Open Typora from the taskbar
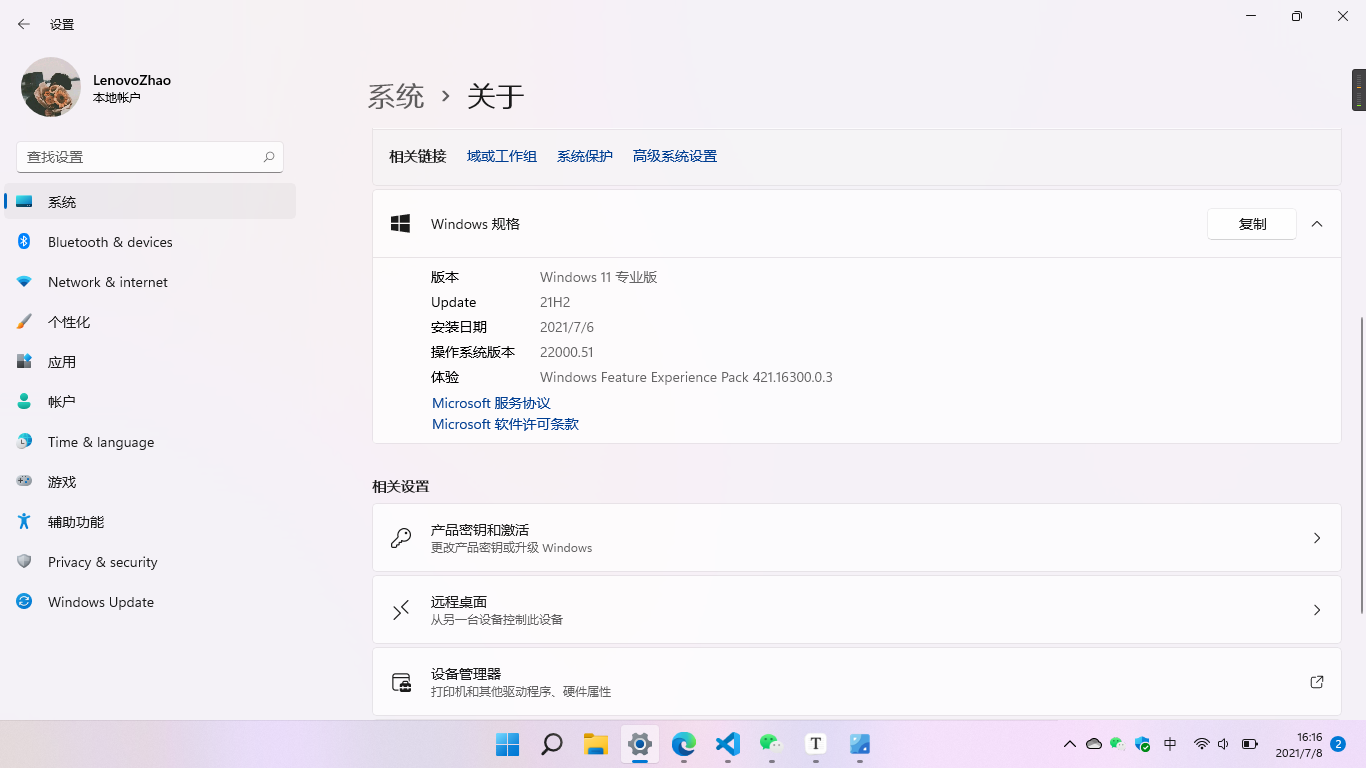The height and width of the screenshot is (768, 1366). click(x=816, y=744)
